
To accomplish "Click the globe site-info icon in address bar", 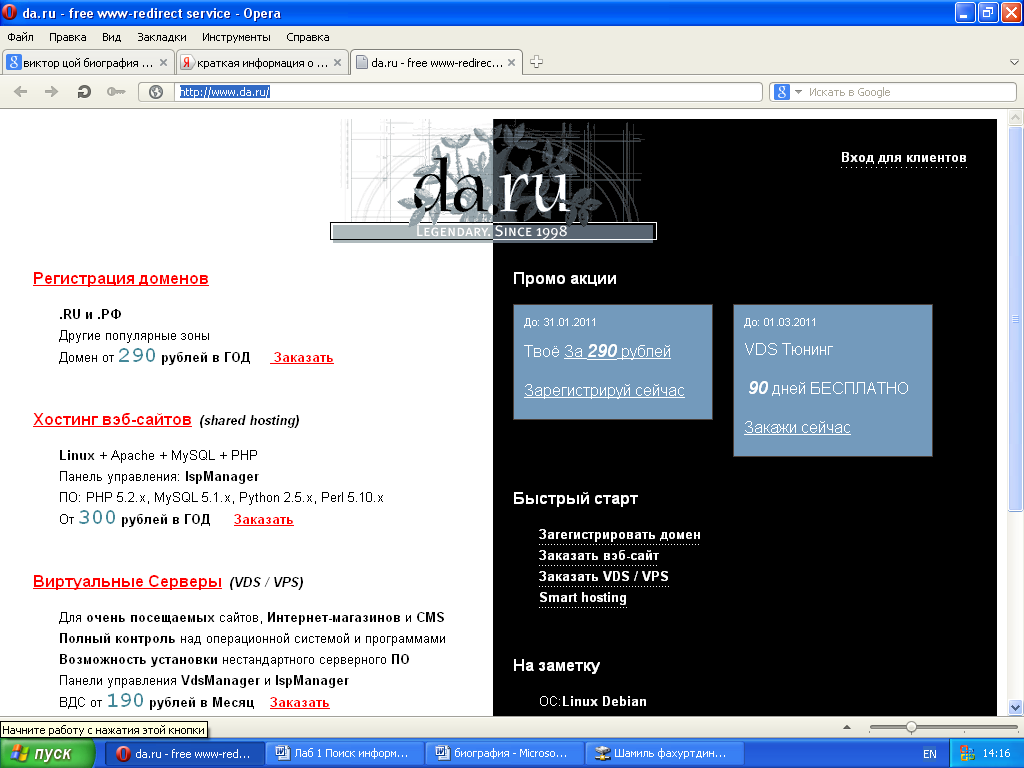I will (155, 92).
